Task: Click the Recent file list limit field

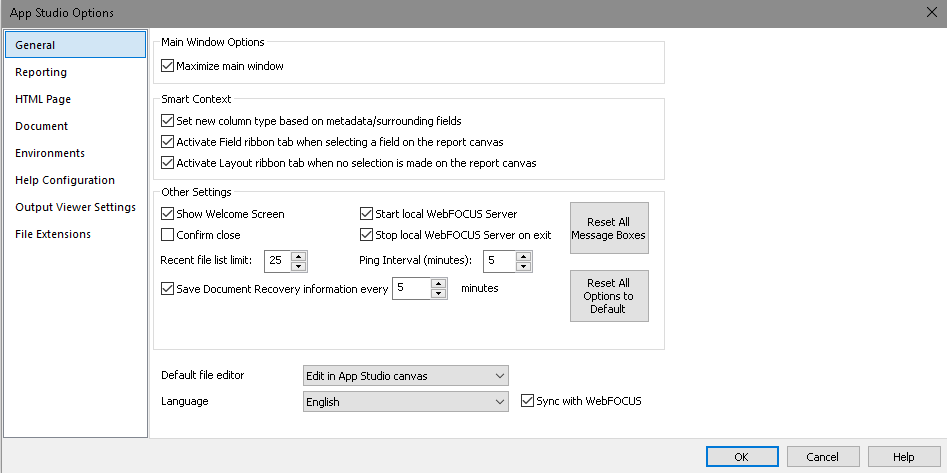Action: [278, 261]
